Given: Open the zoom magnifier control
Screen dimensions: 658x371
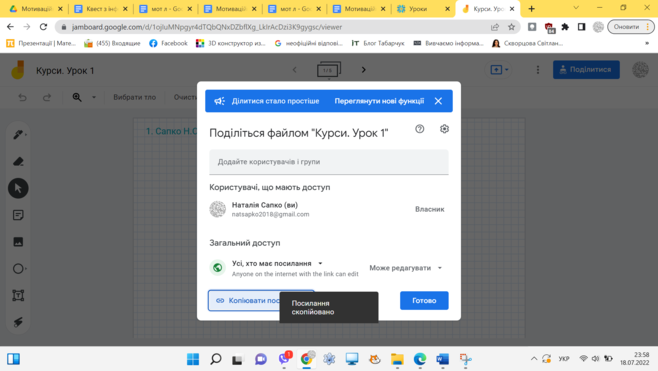Looking at the screenshot, I should click(77, 97).
